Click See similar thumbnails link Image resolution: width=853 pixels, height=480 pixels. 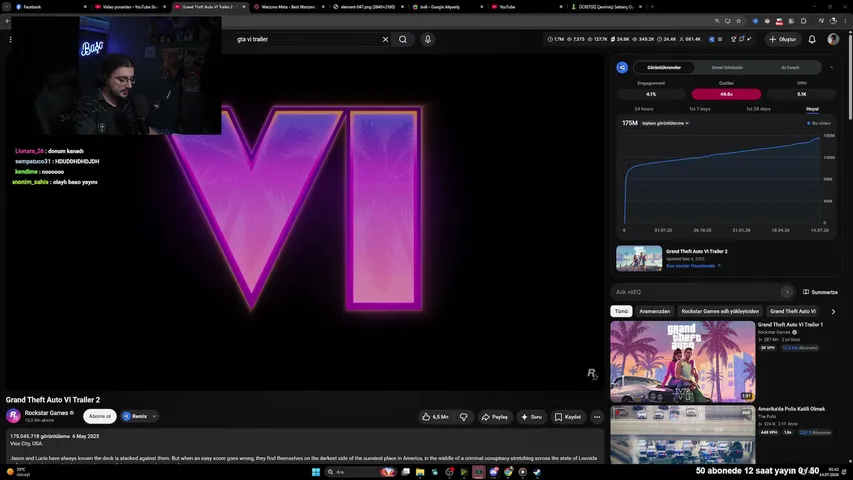pyautogui.click(x=693, y=266)
